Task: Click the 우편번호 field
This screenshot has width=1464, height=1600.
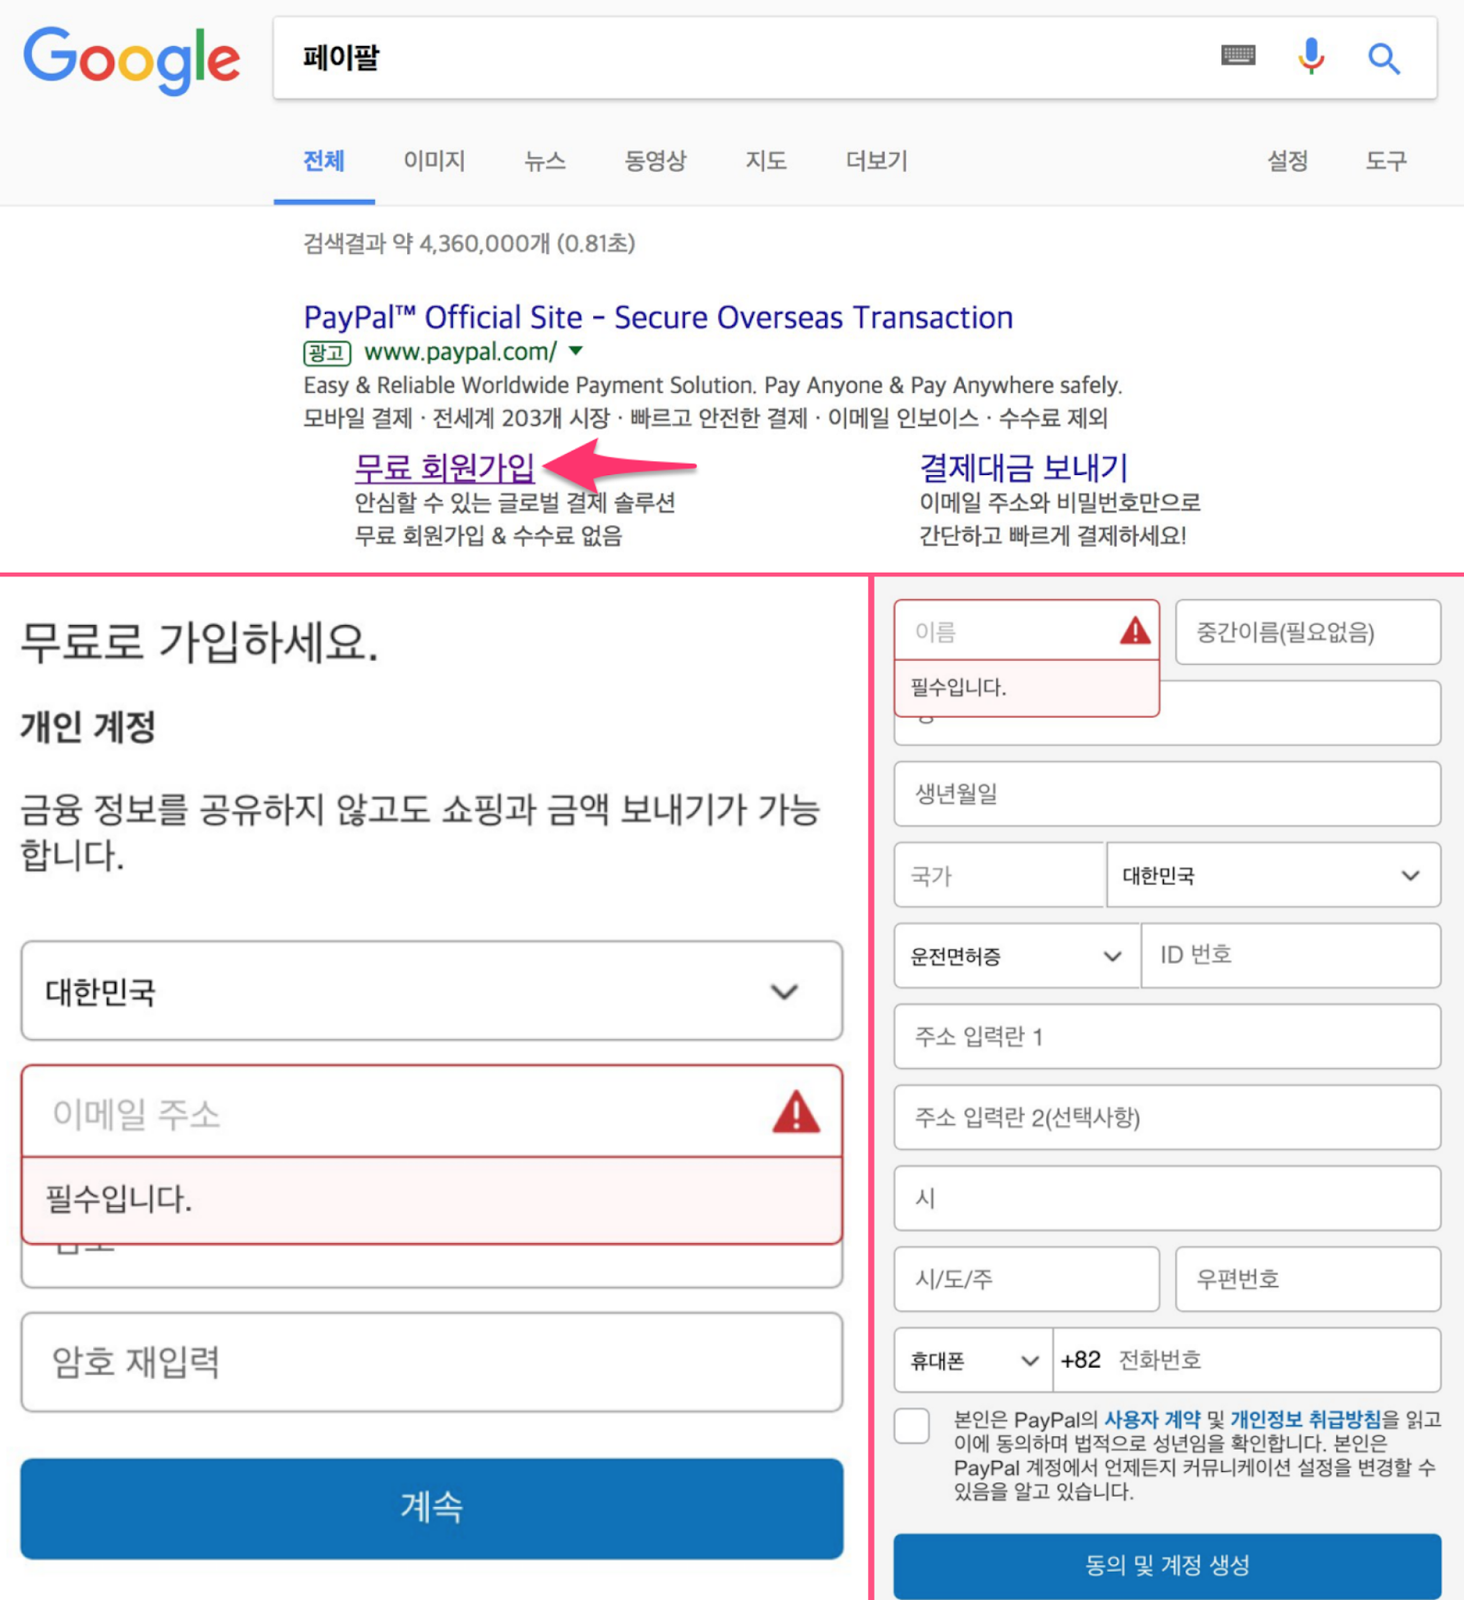Action: click(1308, 1279)
